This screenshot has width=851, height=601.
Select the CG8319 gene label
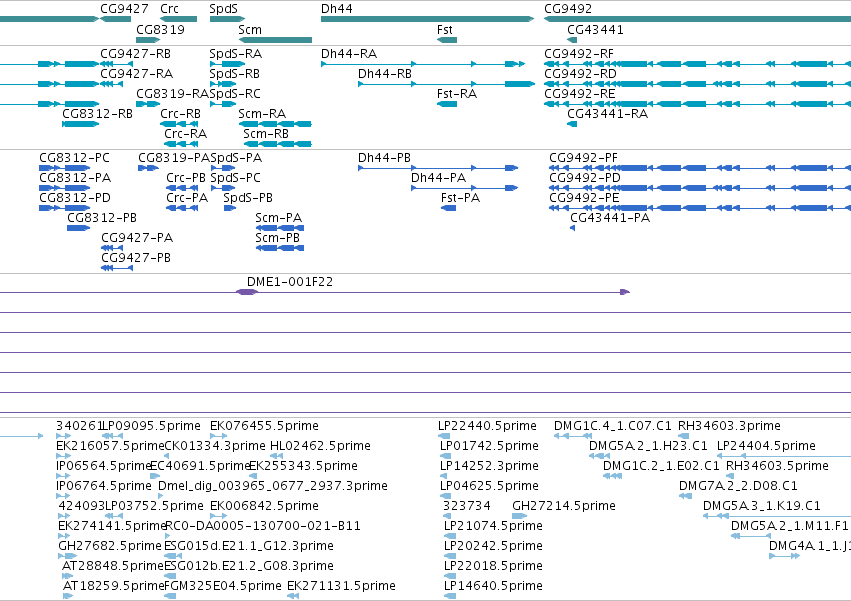pyautogui.click(x=160, y=30)
